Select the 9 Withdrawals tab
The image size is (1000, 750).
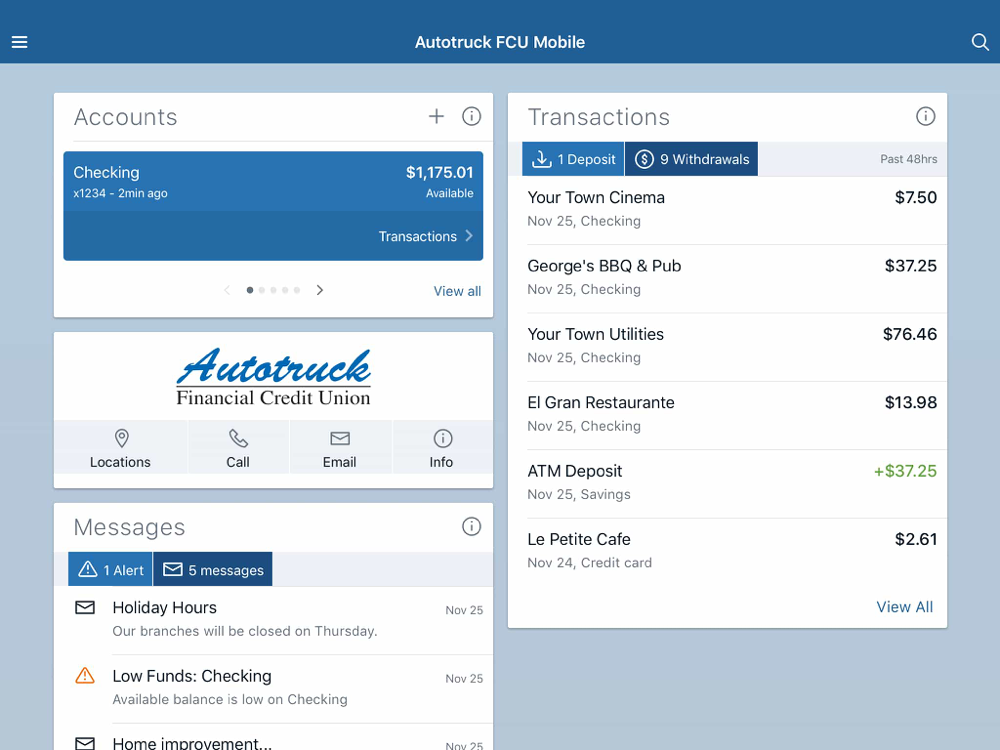(x=691, y=159)
